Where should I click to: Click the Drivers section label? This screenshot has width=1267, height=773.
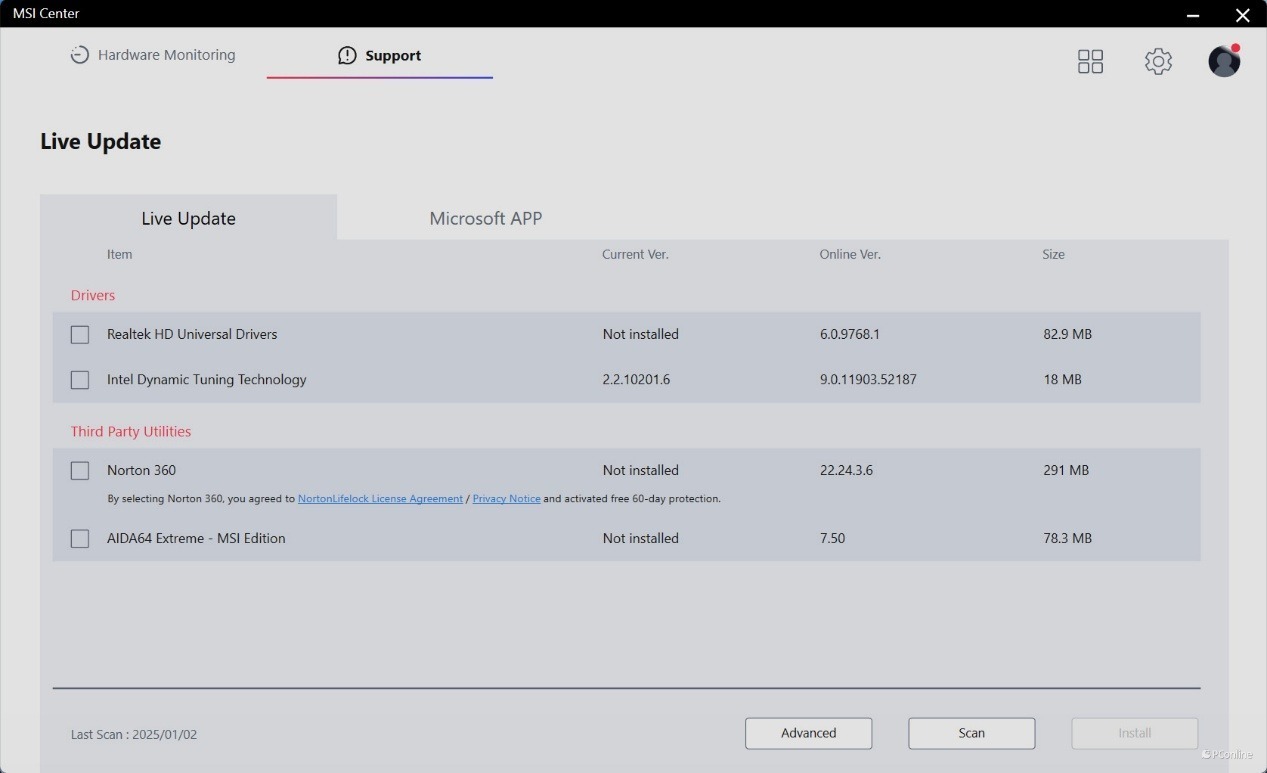tap(93, 295)
